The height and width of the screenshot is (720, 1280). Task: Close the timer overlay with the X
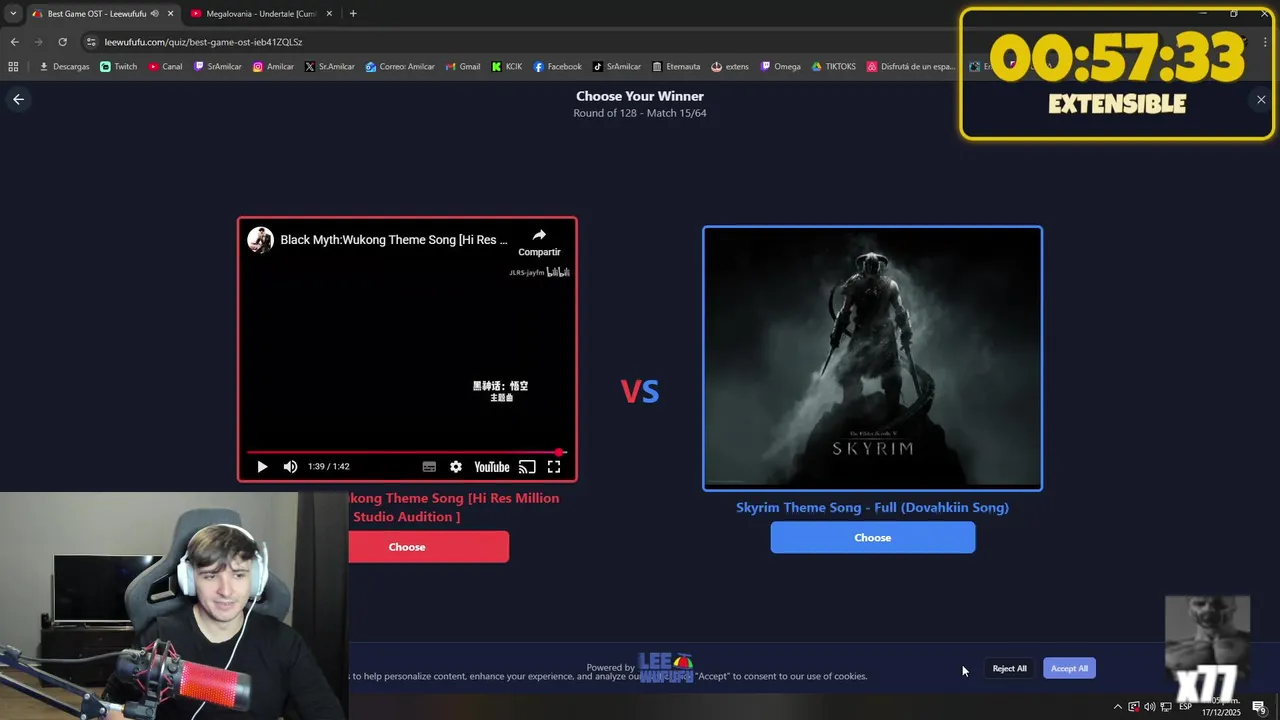coord(1261,99)
